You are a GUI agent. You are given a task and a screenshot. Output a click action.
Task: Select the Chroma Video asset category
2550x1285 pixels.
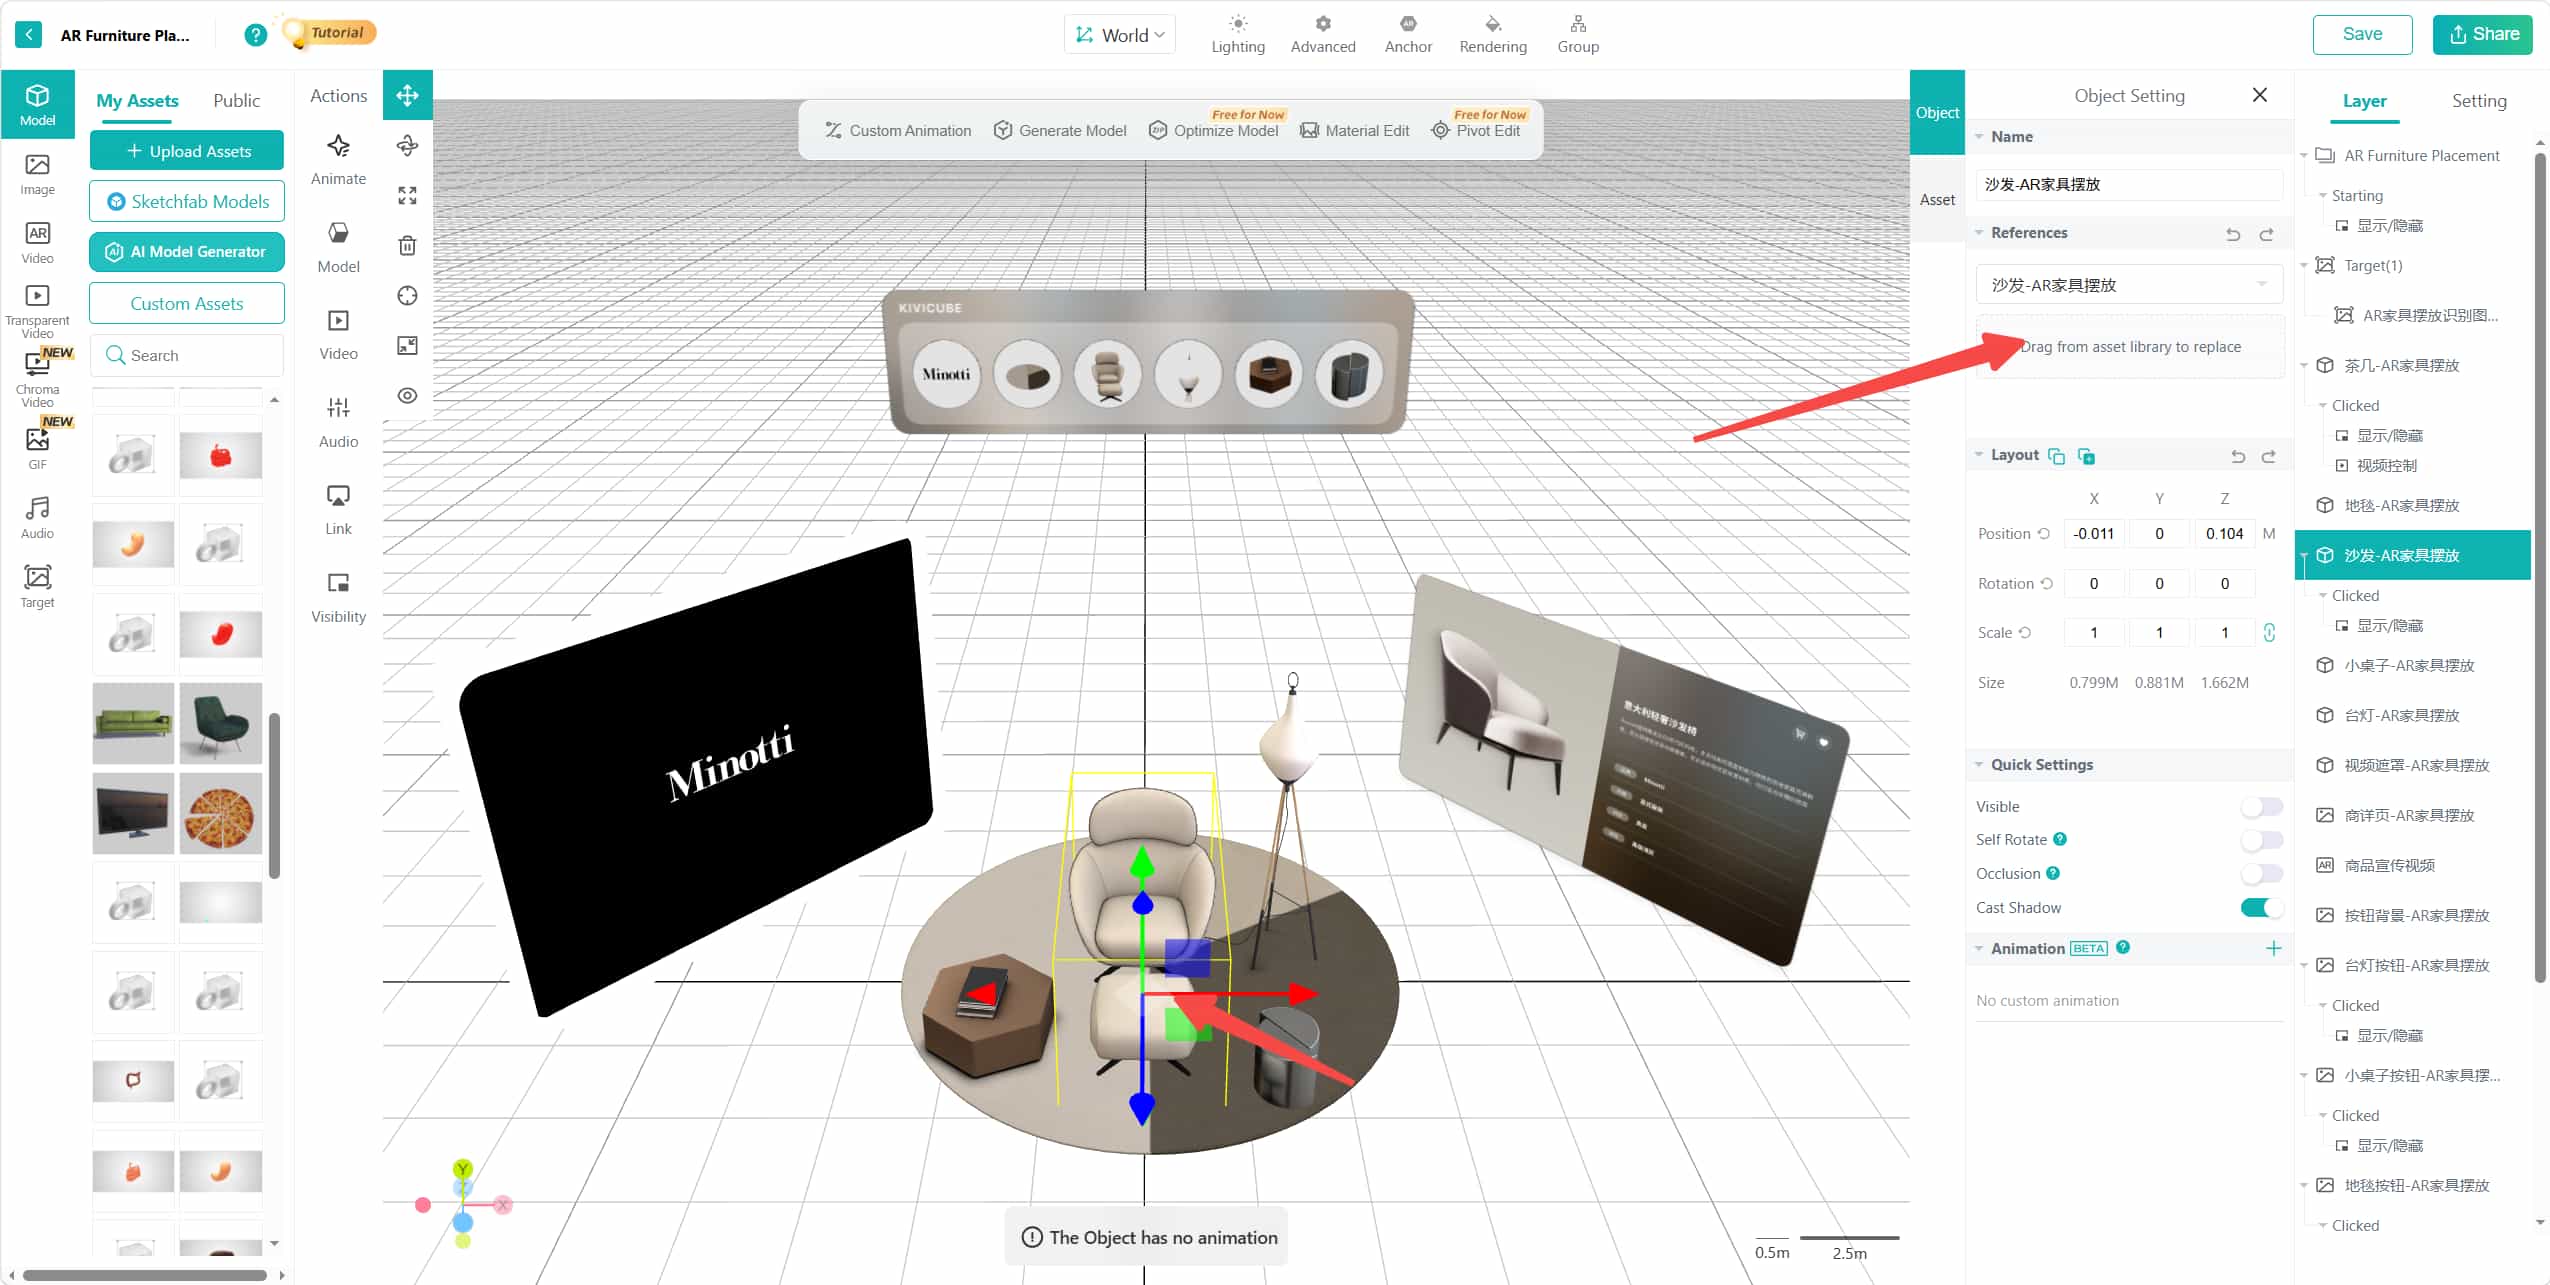pos(37,380)
